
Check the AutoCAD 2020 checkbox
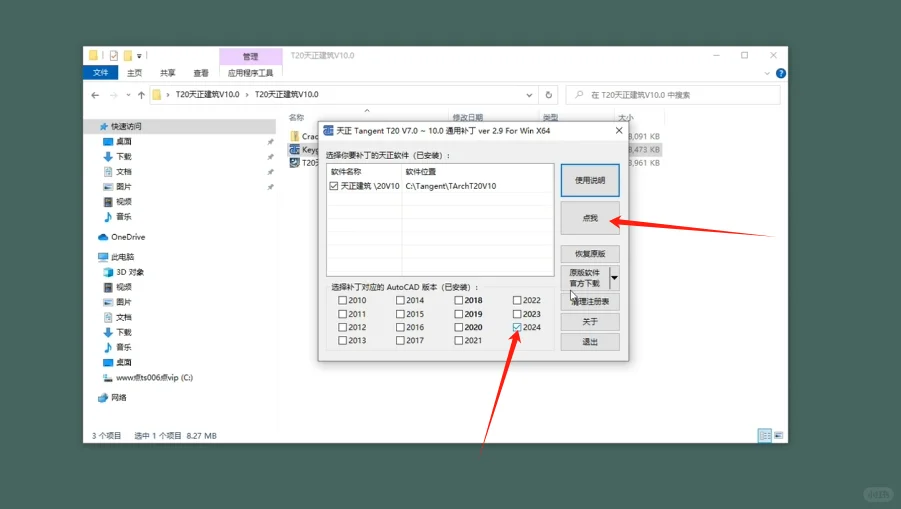[x=459, y=327]
